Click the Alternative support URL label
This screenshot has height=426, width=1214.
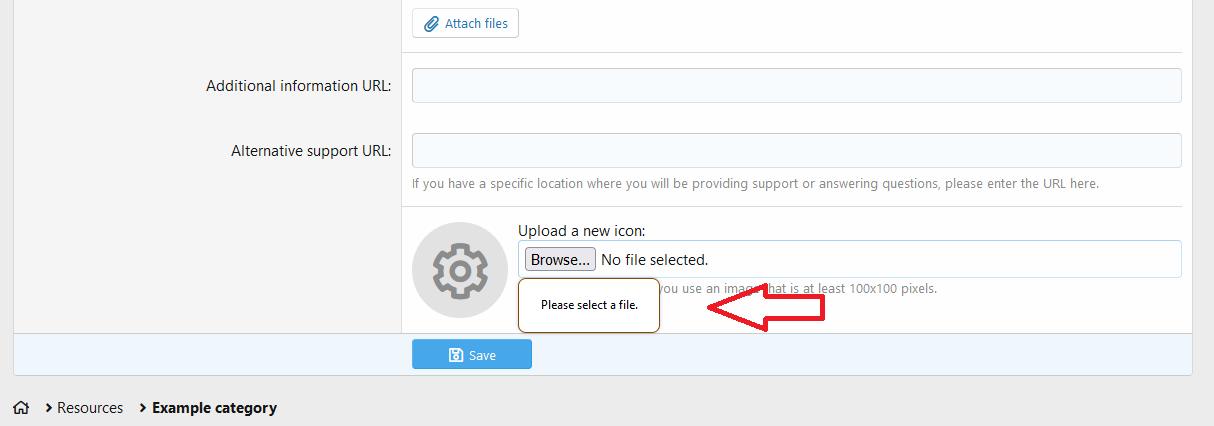(x=311, y=151)
